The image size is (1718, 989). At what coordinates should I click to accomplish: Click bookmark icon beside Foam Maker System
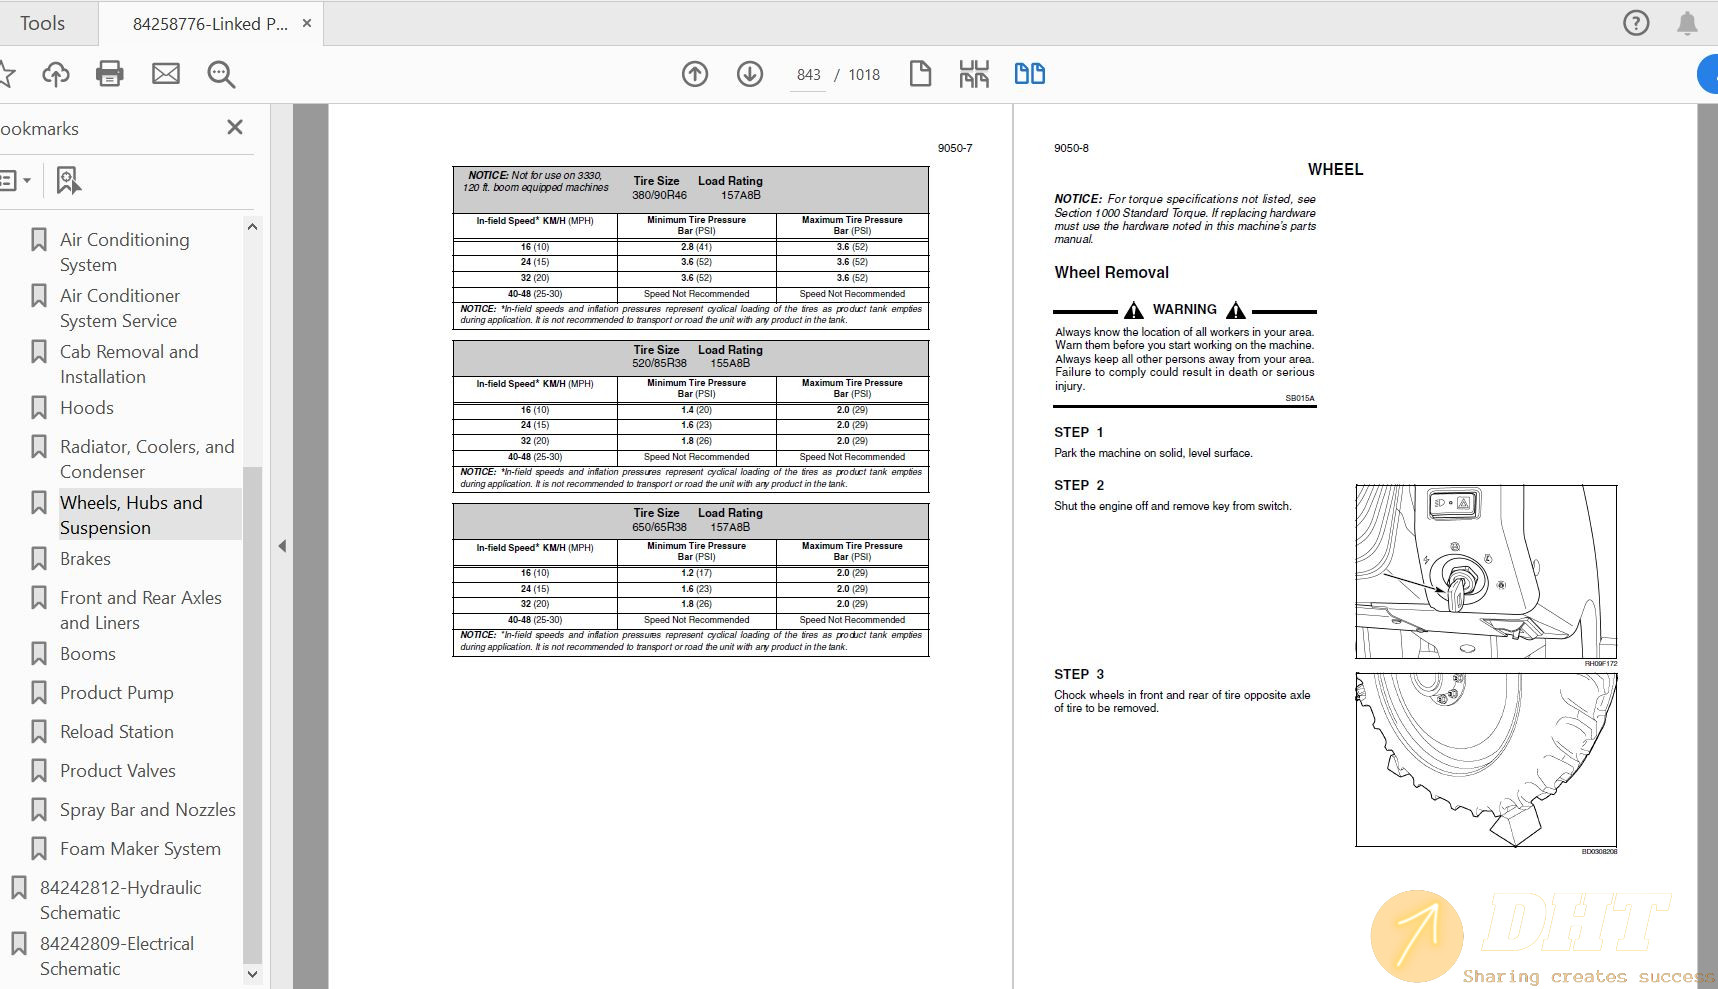(39, 848)
